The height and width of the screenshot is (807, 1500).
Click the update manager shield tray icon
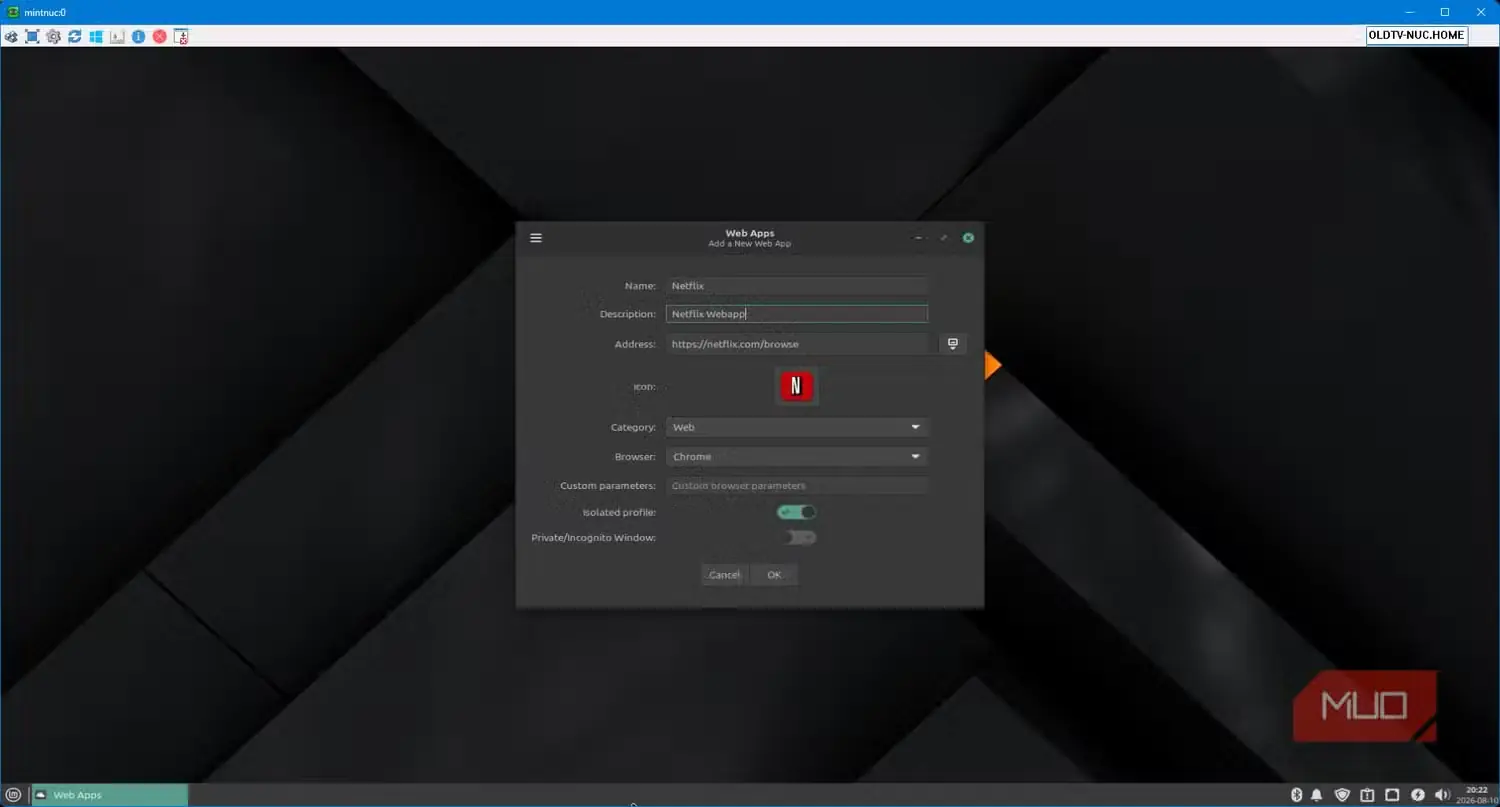1342,795
